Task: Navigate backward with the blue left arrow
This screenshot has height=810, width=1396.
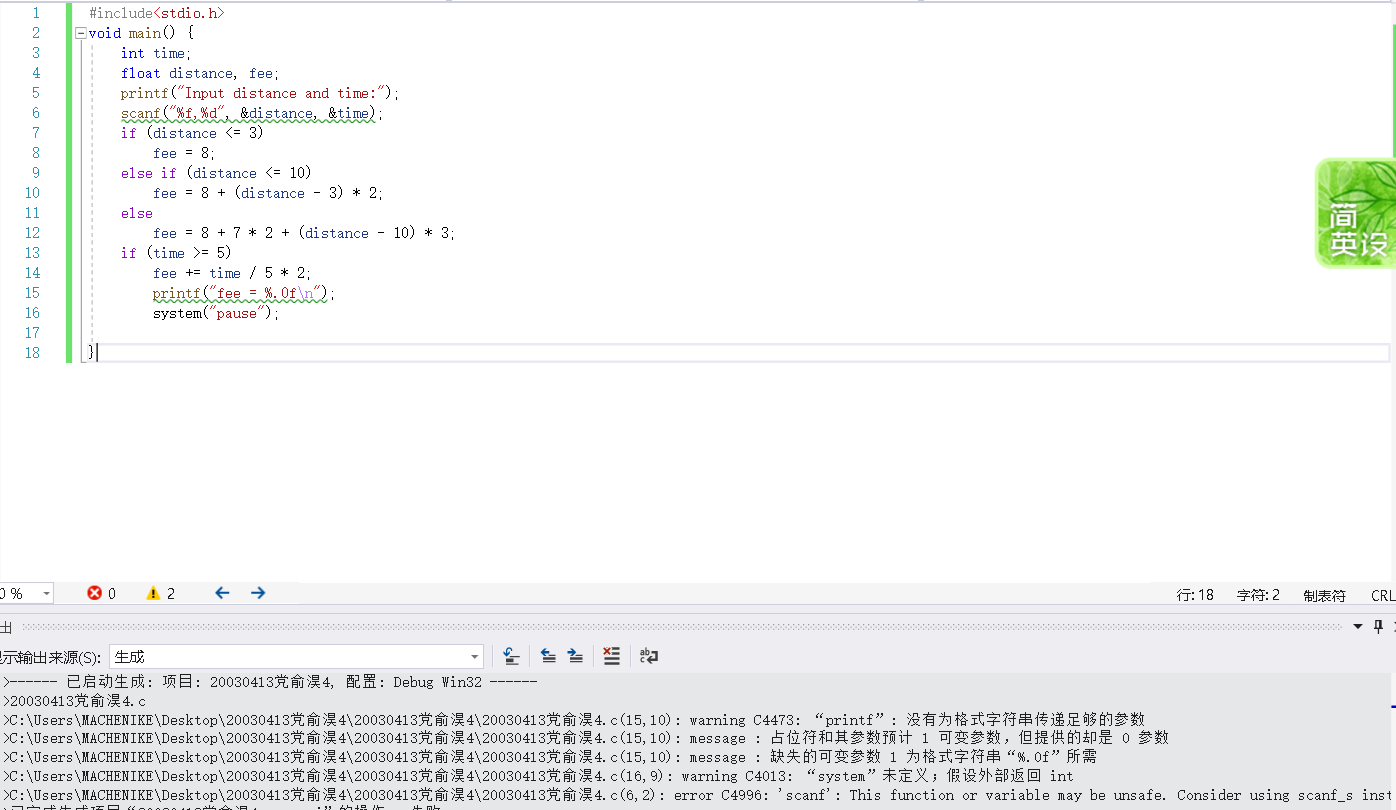Action: pyautogui.click(x=222, y=593)
